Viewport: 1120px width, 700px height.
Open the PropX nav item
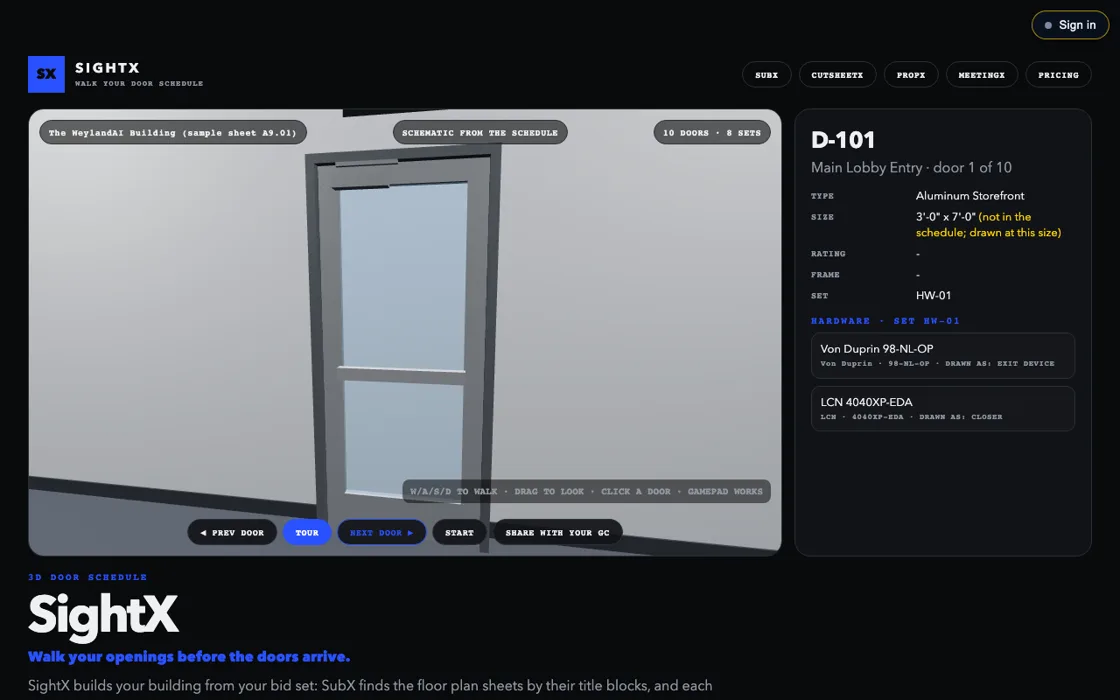click(911, 75)
